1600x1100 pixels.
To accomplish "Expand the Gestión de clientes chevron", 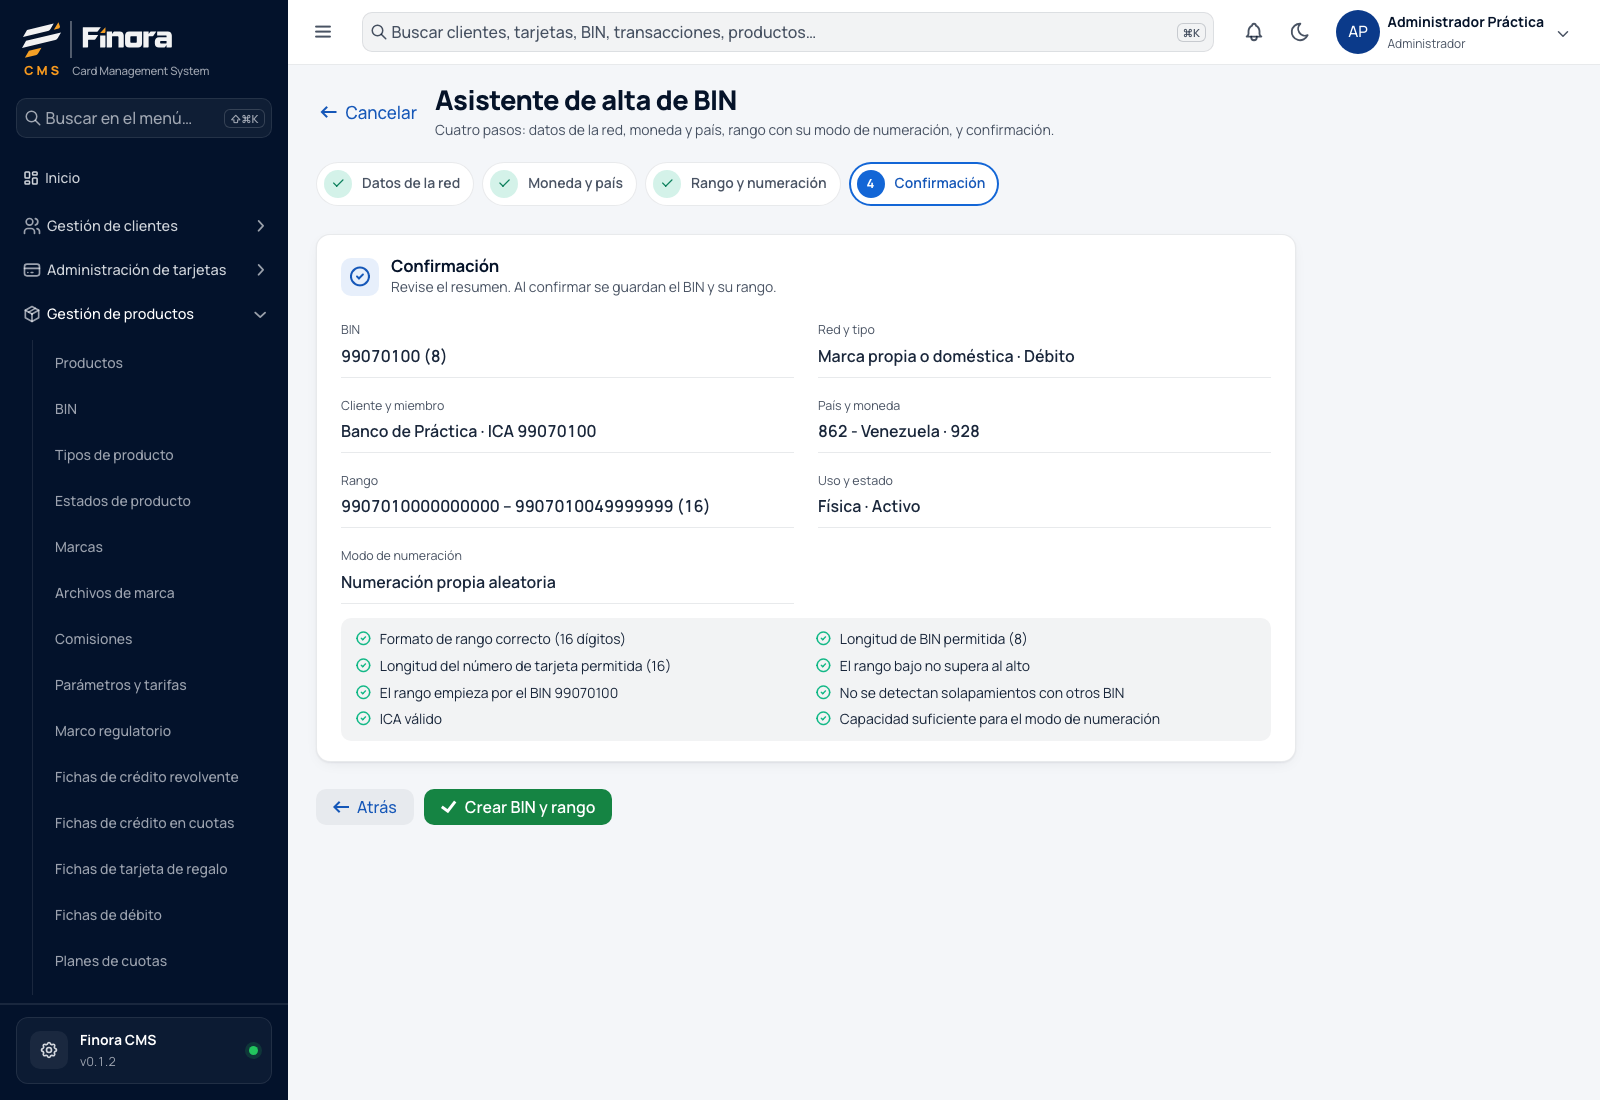I will pos(260,226).
